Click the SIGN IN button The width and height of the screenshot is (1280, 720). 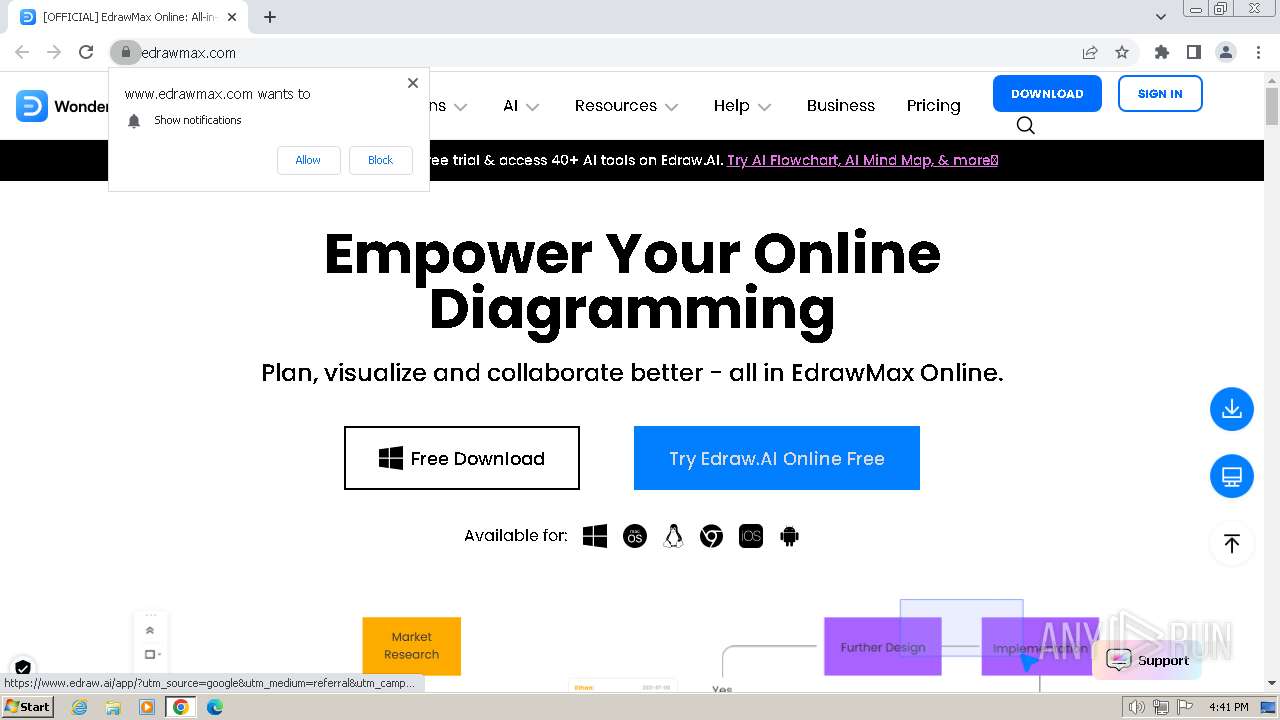(x=1160, y=93)
